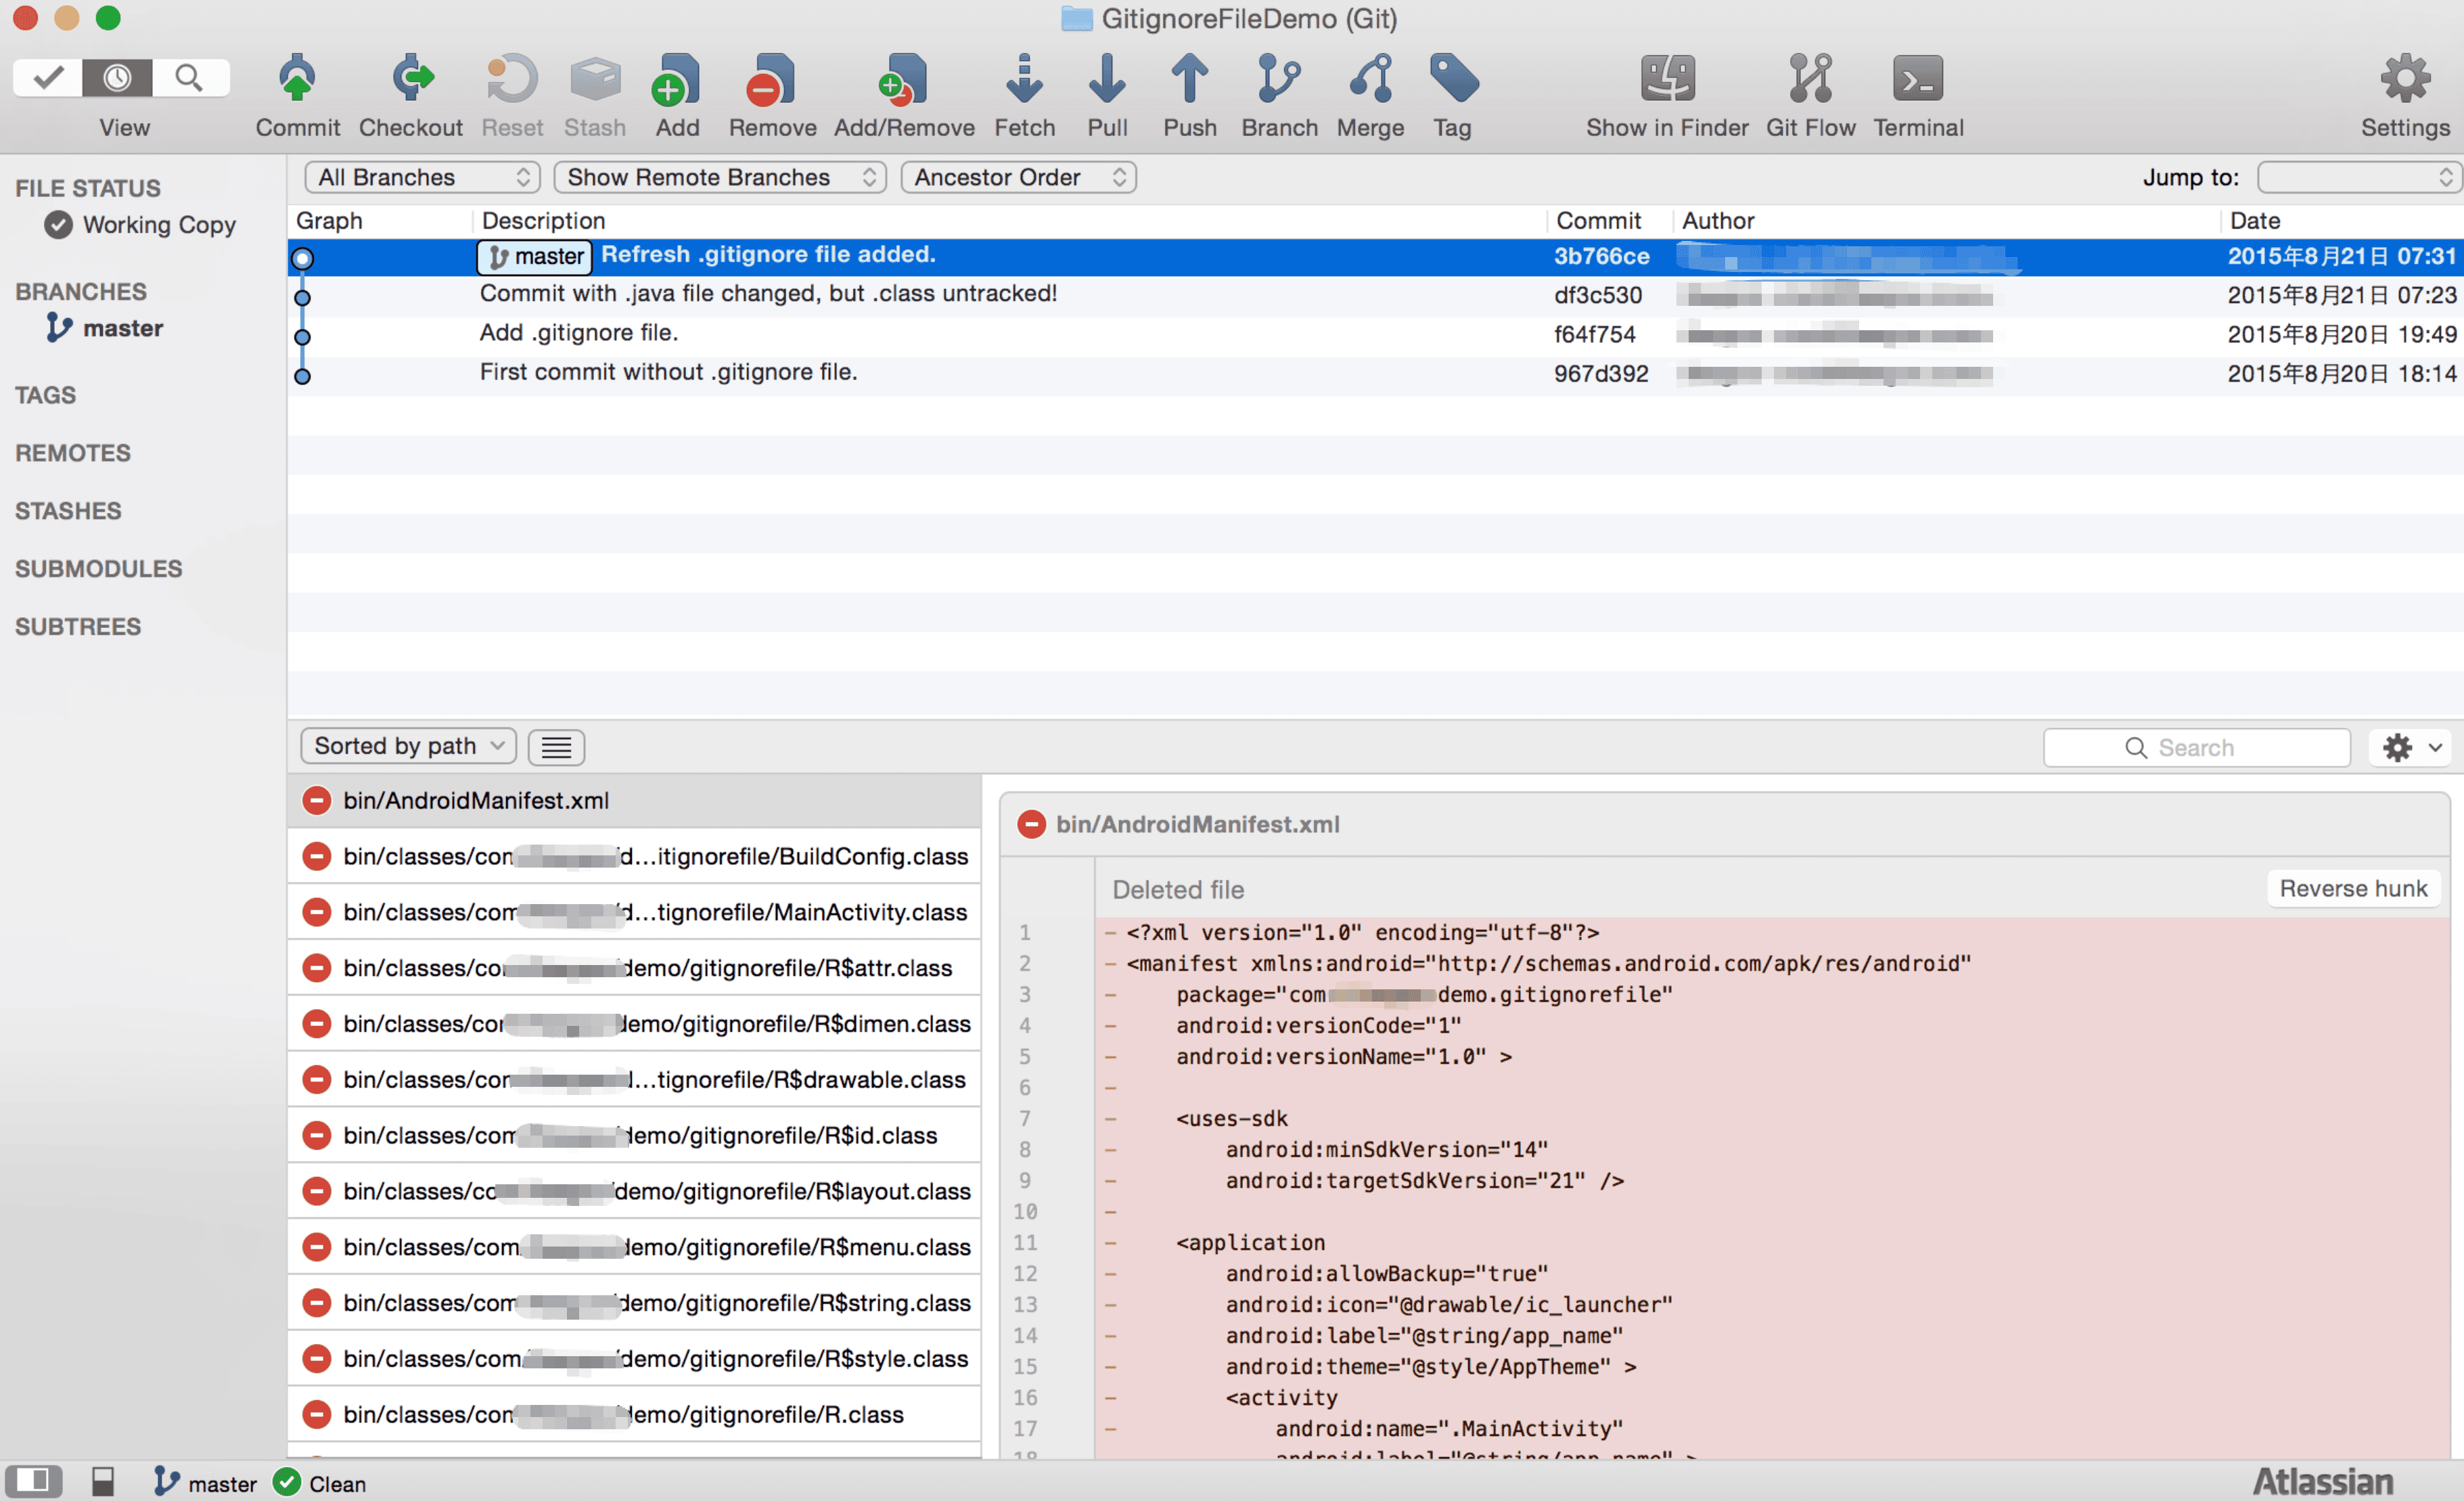
Task: Expand the SUBTREES sidebar section
Action: point(77,627)
